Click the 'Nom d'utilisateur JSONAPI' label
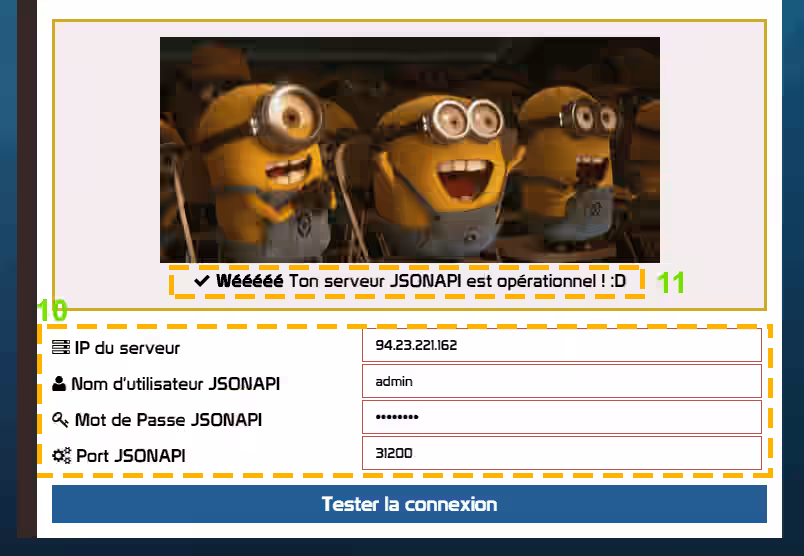The image size is (804, 556). coord(175,384)
